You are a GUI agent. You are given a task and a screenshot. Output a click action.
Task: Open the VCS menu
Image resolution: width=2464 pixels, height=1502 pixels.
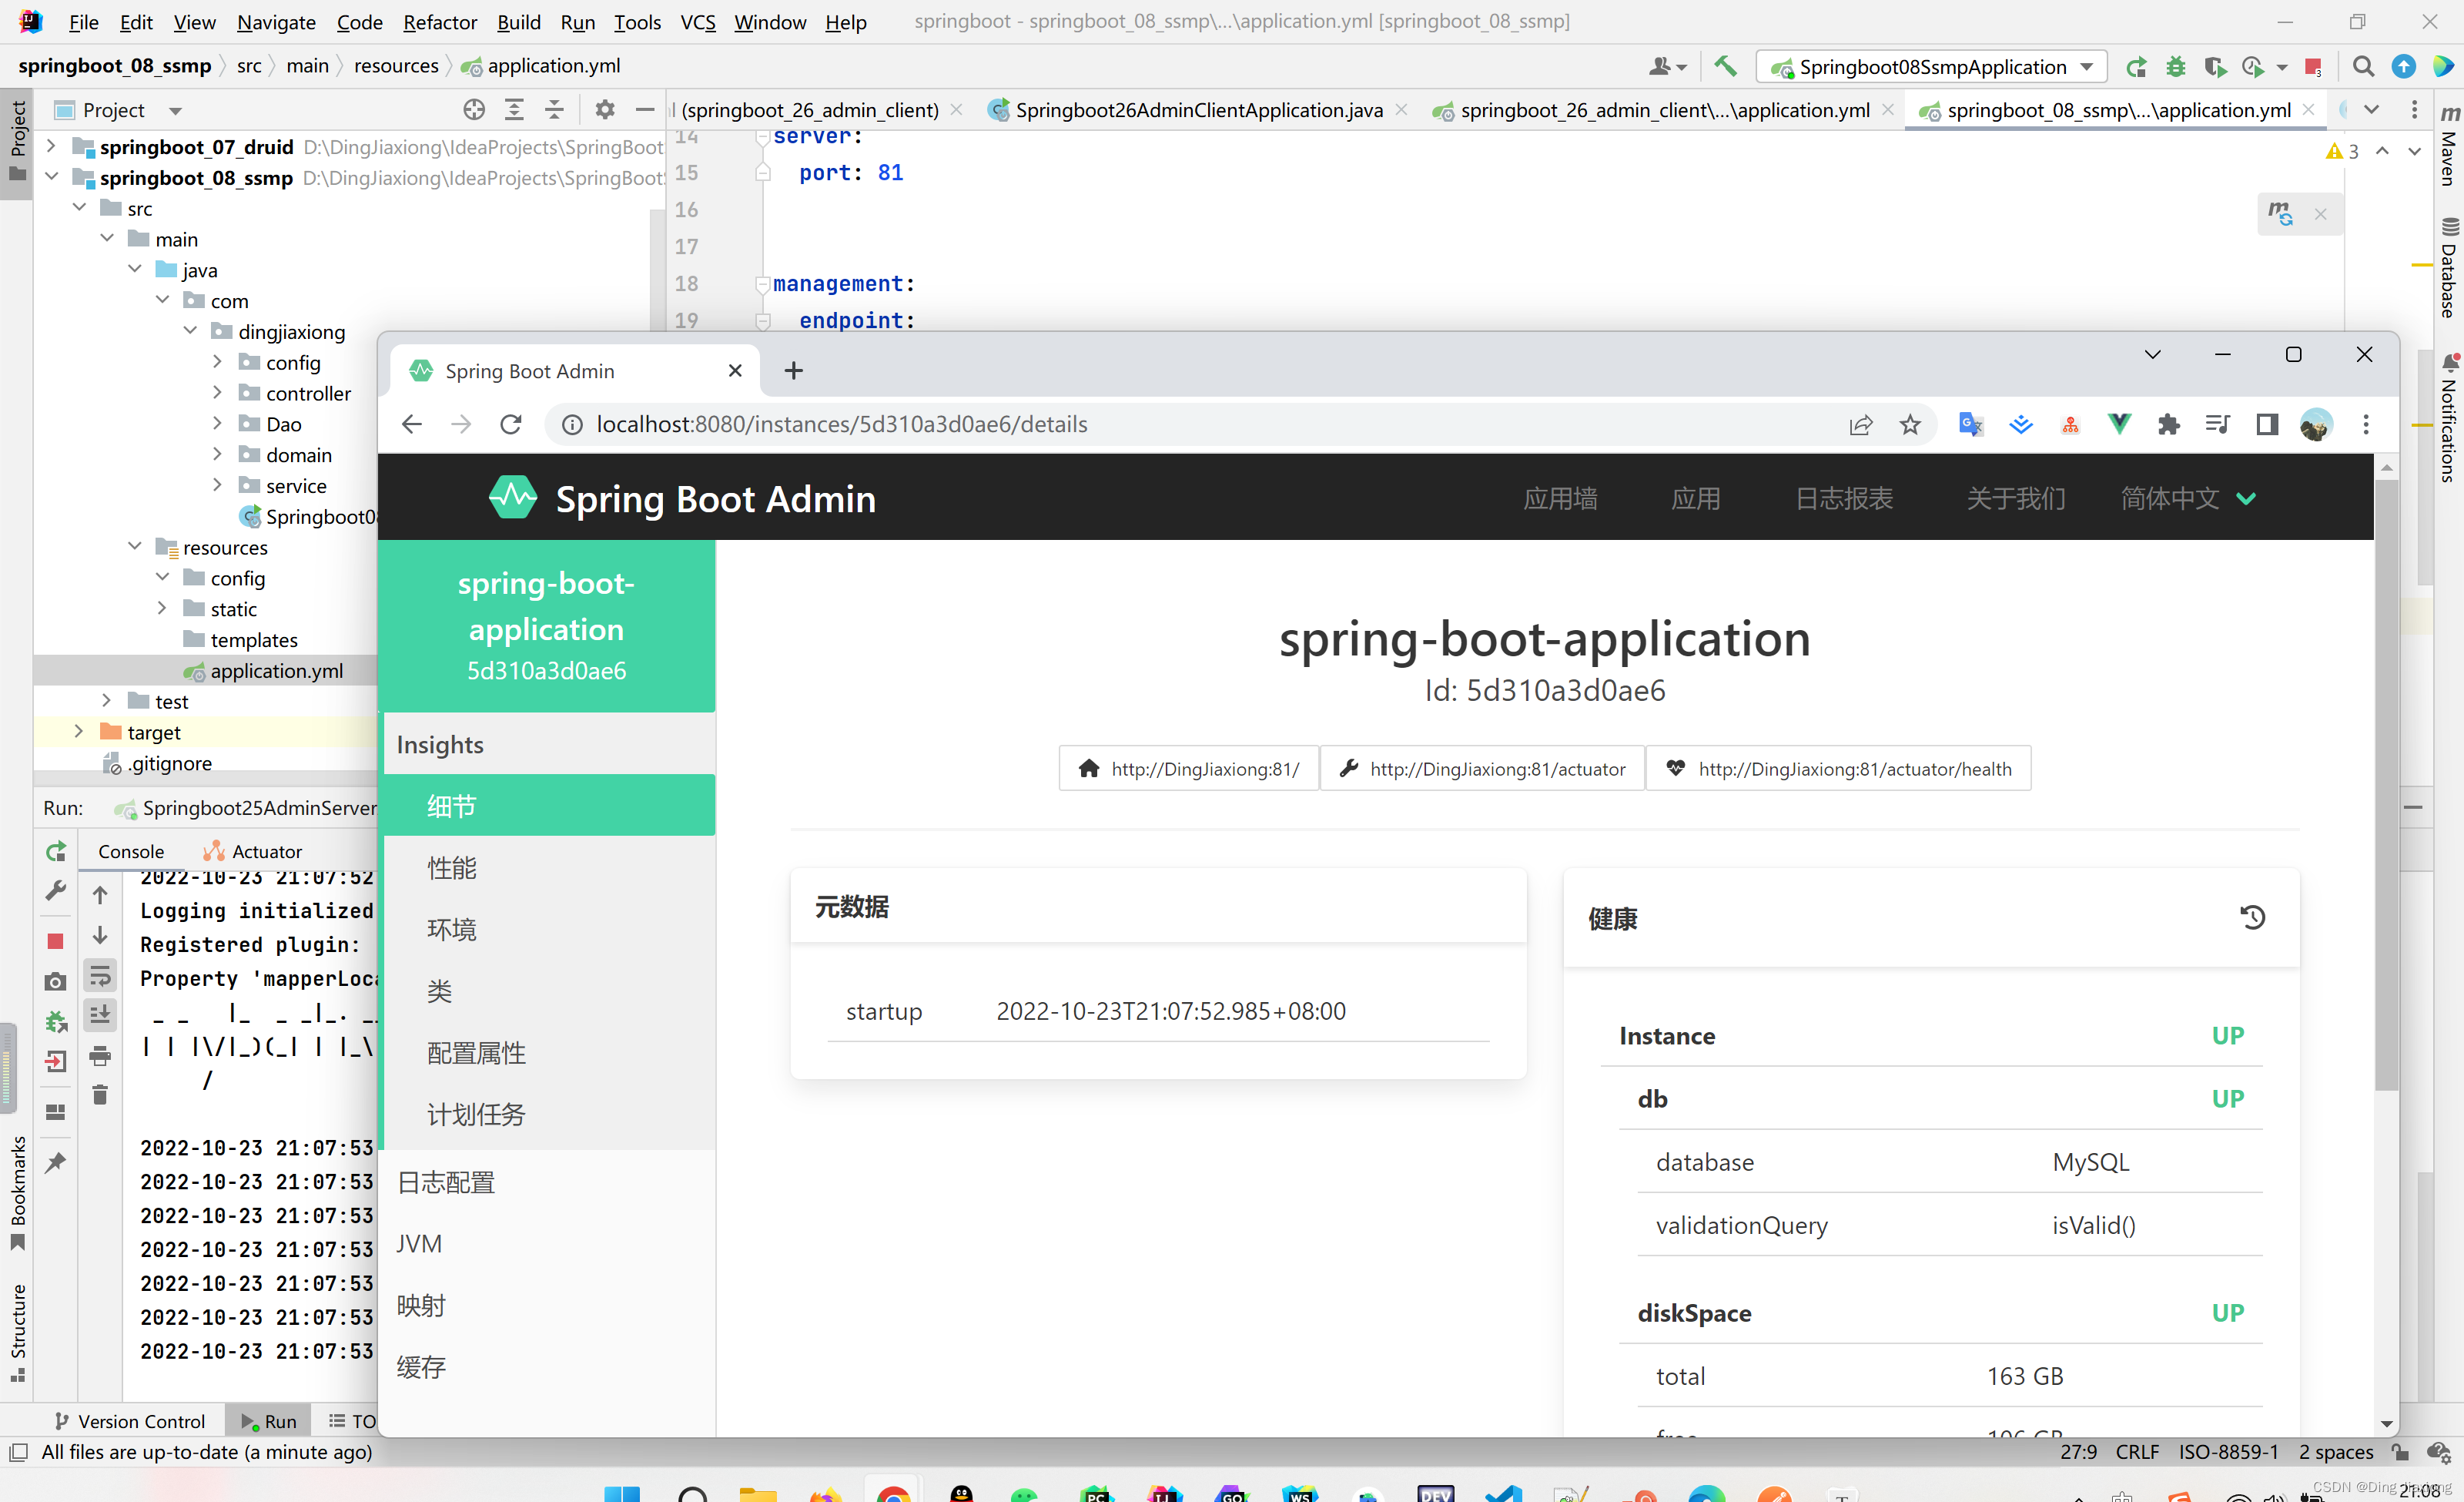coord(698,22)
